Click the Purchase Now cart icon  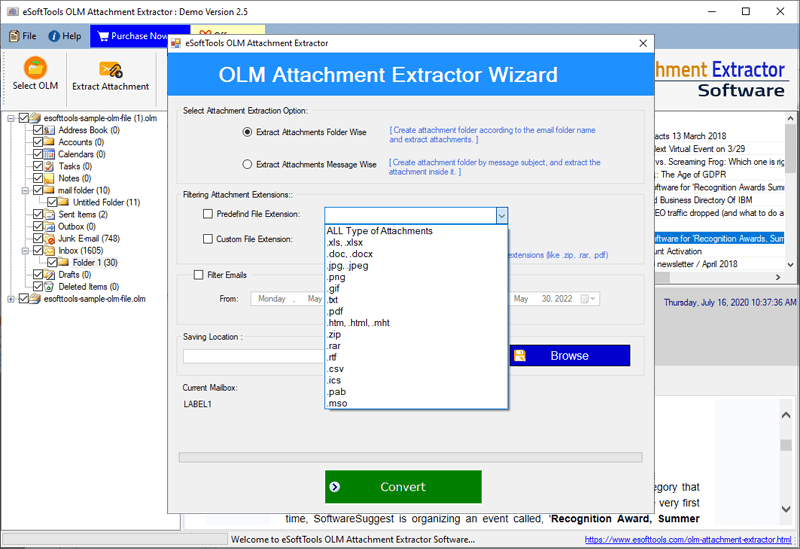click(x=103, y=36)
